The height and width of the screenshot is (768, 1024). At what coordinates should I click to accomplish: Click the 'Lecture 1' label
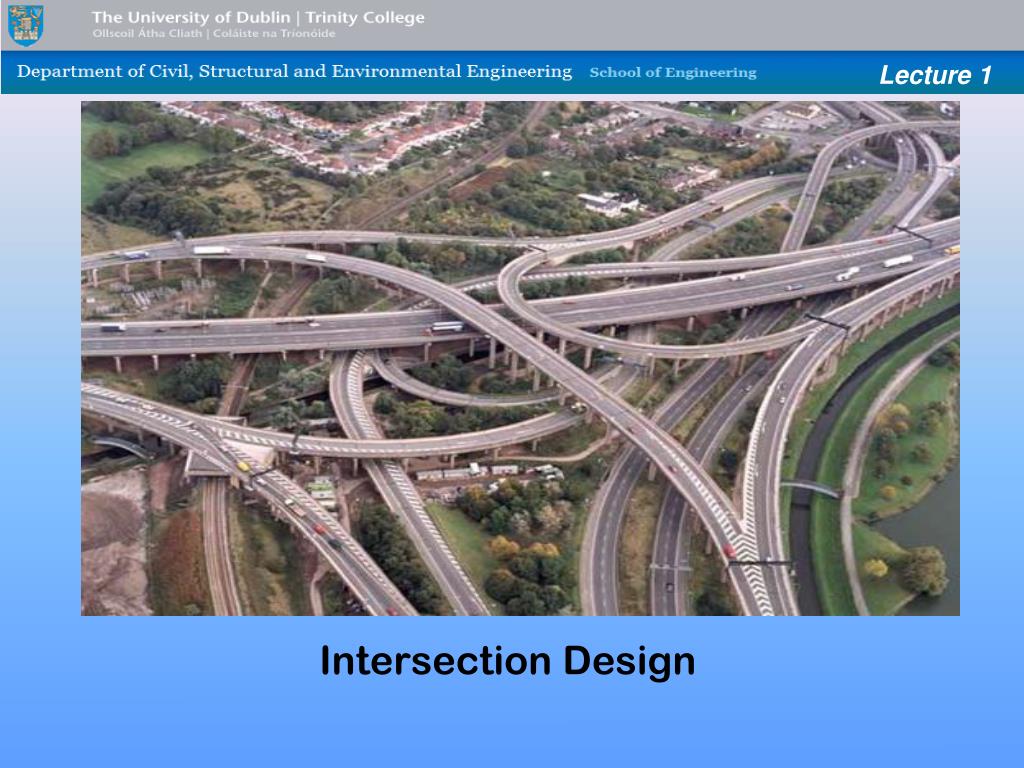tap(935, 75)
